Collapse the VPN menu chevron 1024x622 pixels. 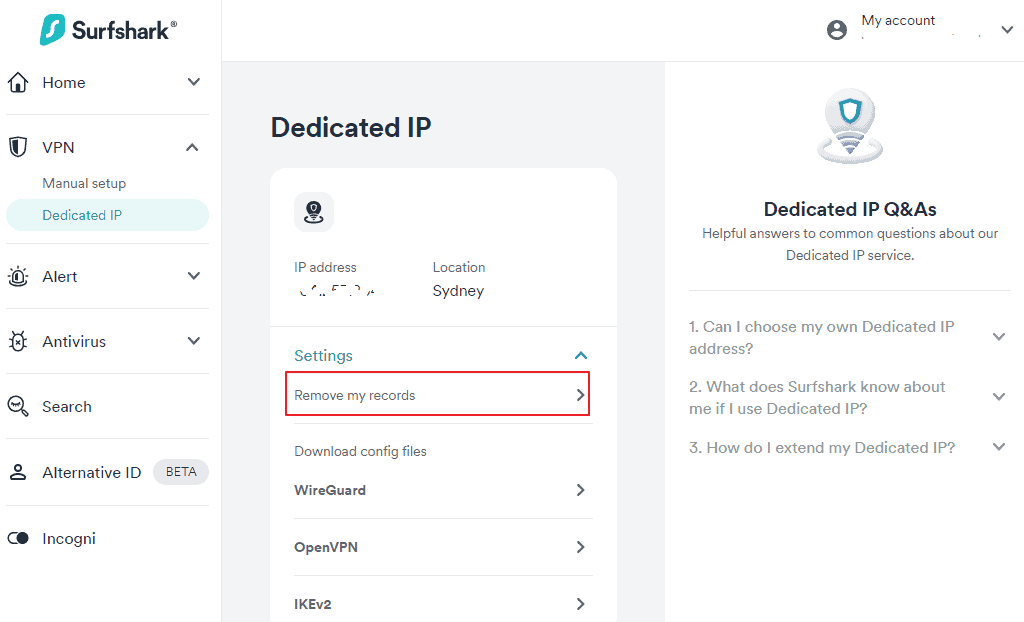[192, 147]
